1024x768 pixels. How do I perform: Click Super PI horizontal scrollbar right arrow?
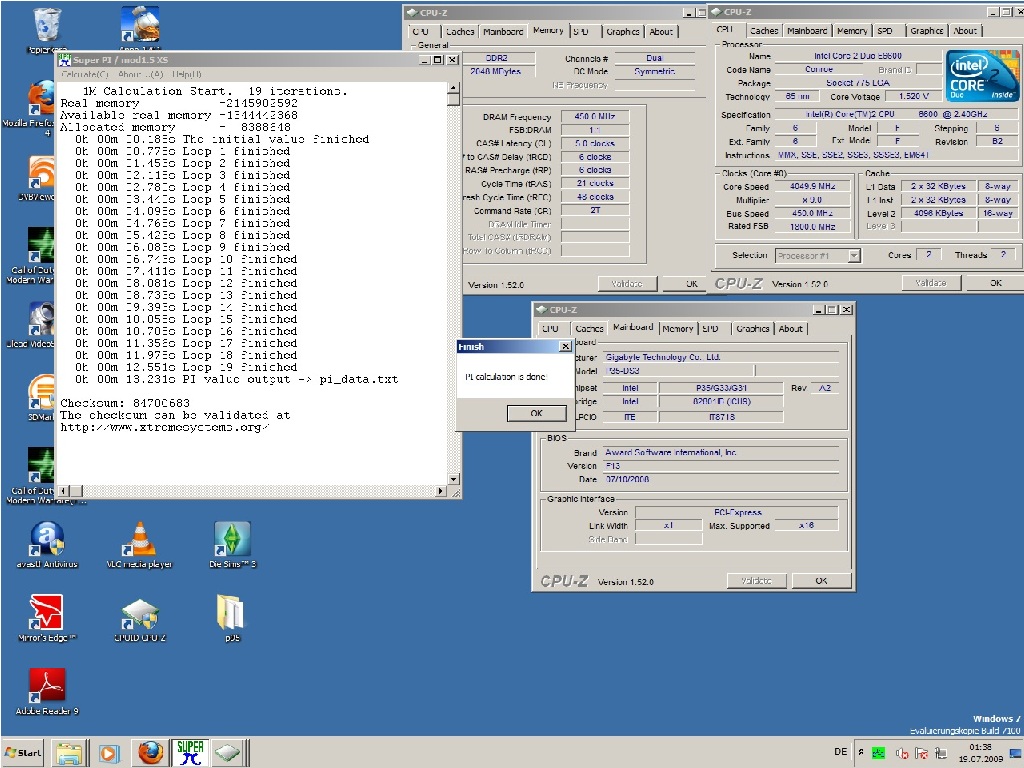441,490
